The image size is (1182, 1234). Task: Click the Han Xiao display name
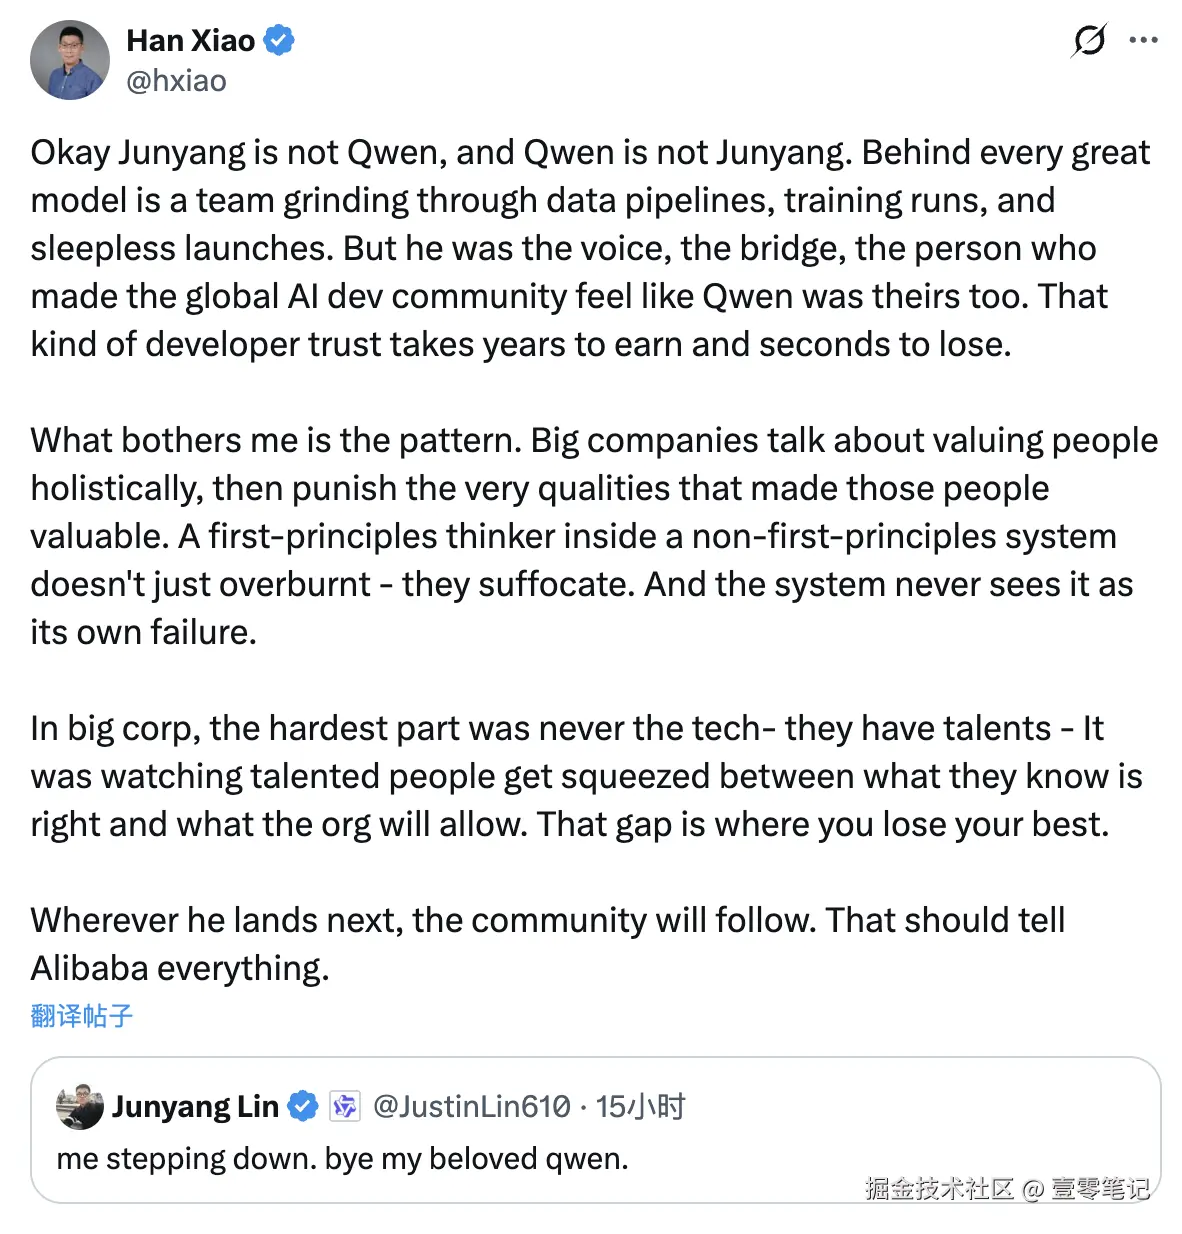coord(191,41)
